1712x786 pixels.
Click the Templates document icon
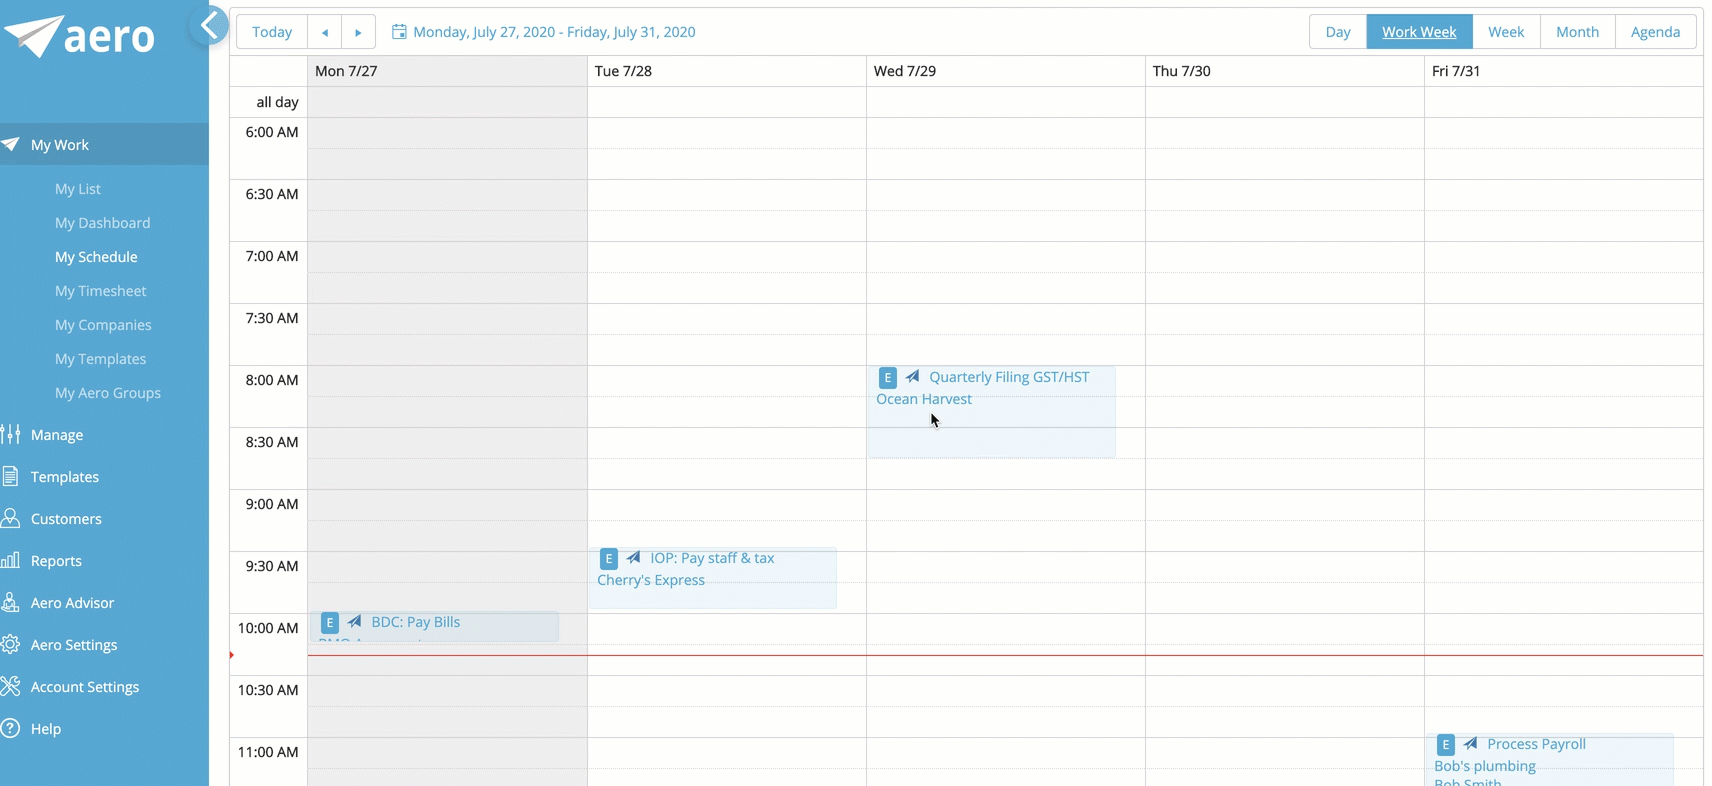point(11,476)
